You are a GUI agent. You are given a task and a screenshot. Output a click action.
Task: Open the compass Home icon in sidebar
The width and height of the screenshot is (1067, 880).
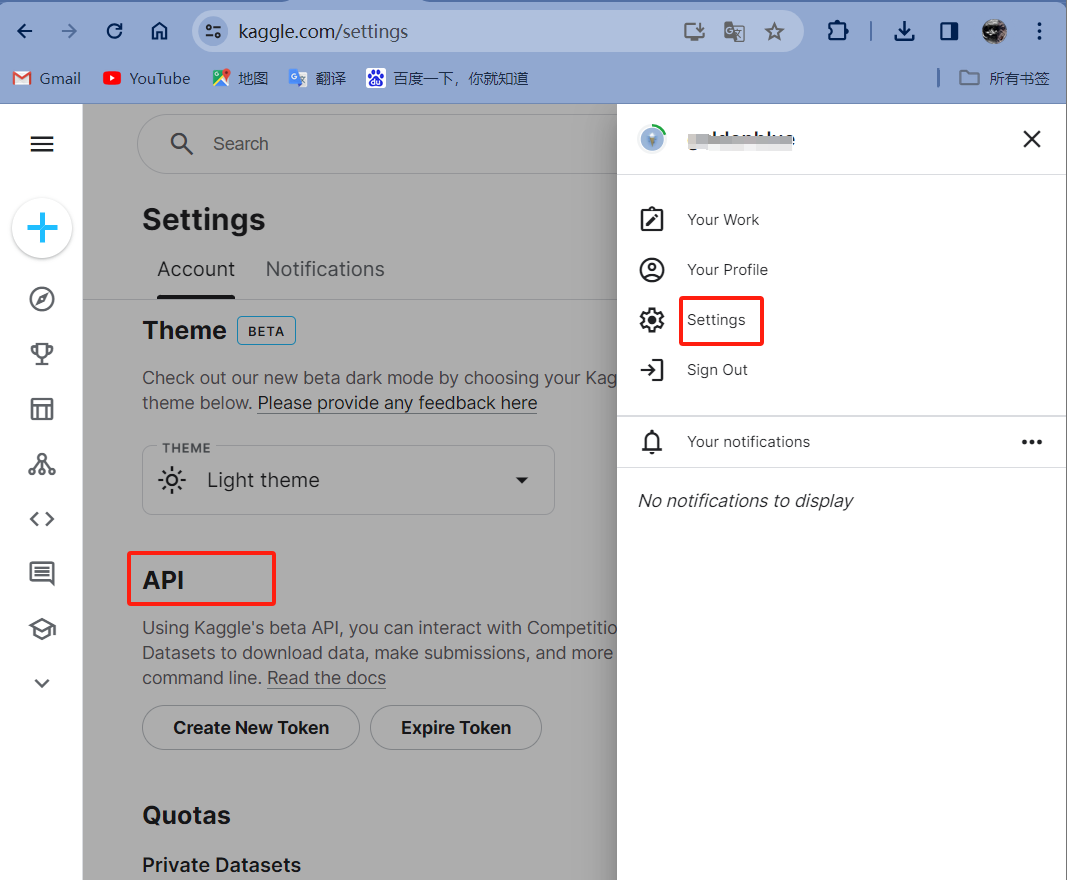[42, 299]
